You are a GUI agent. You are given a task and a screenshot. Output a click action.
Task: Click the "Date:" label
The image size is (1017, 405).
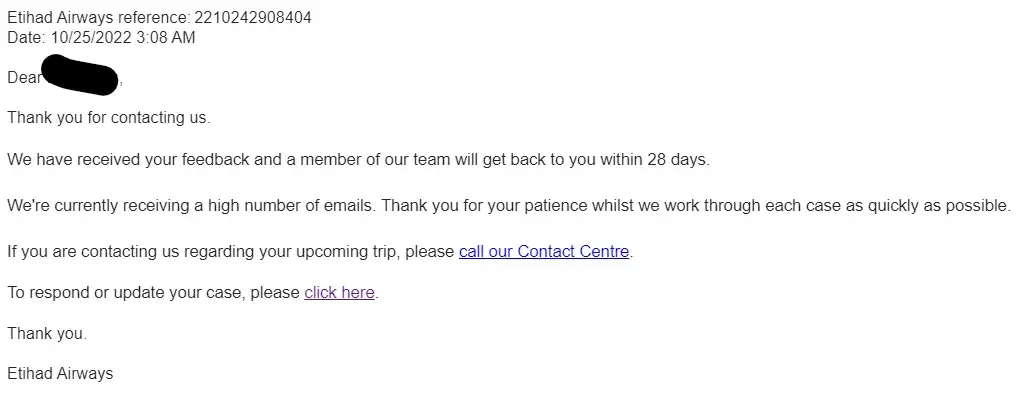click(26, 38)
